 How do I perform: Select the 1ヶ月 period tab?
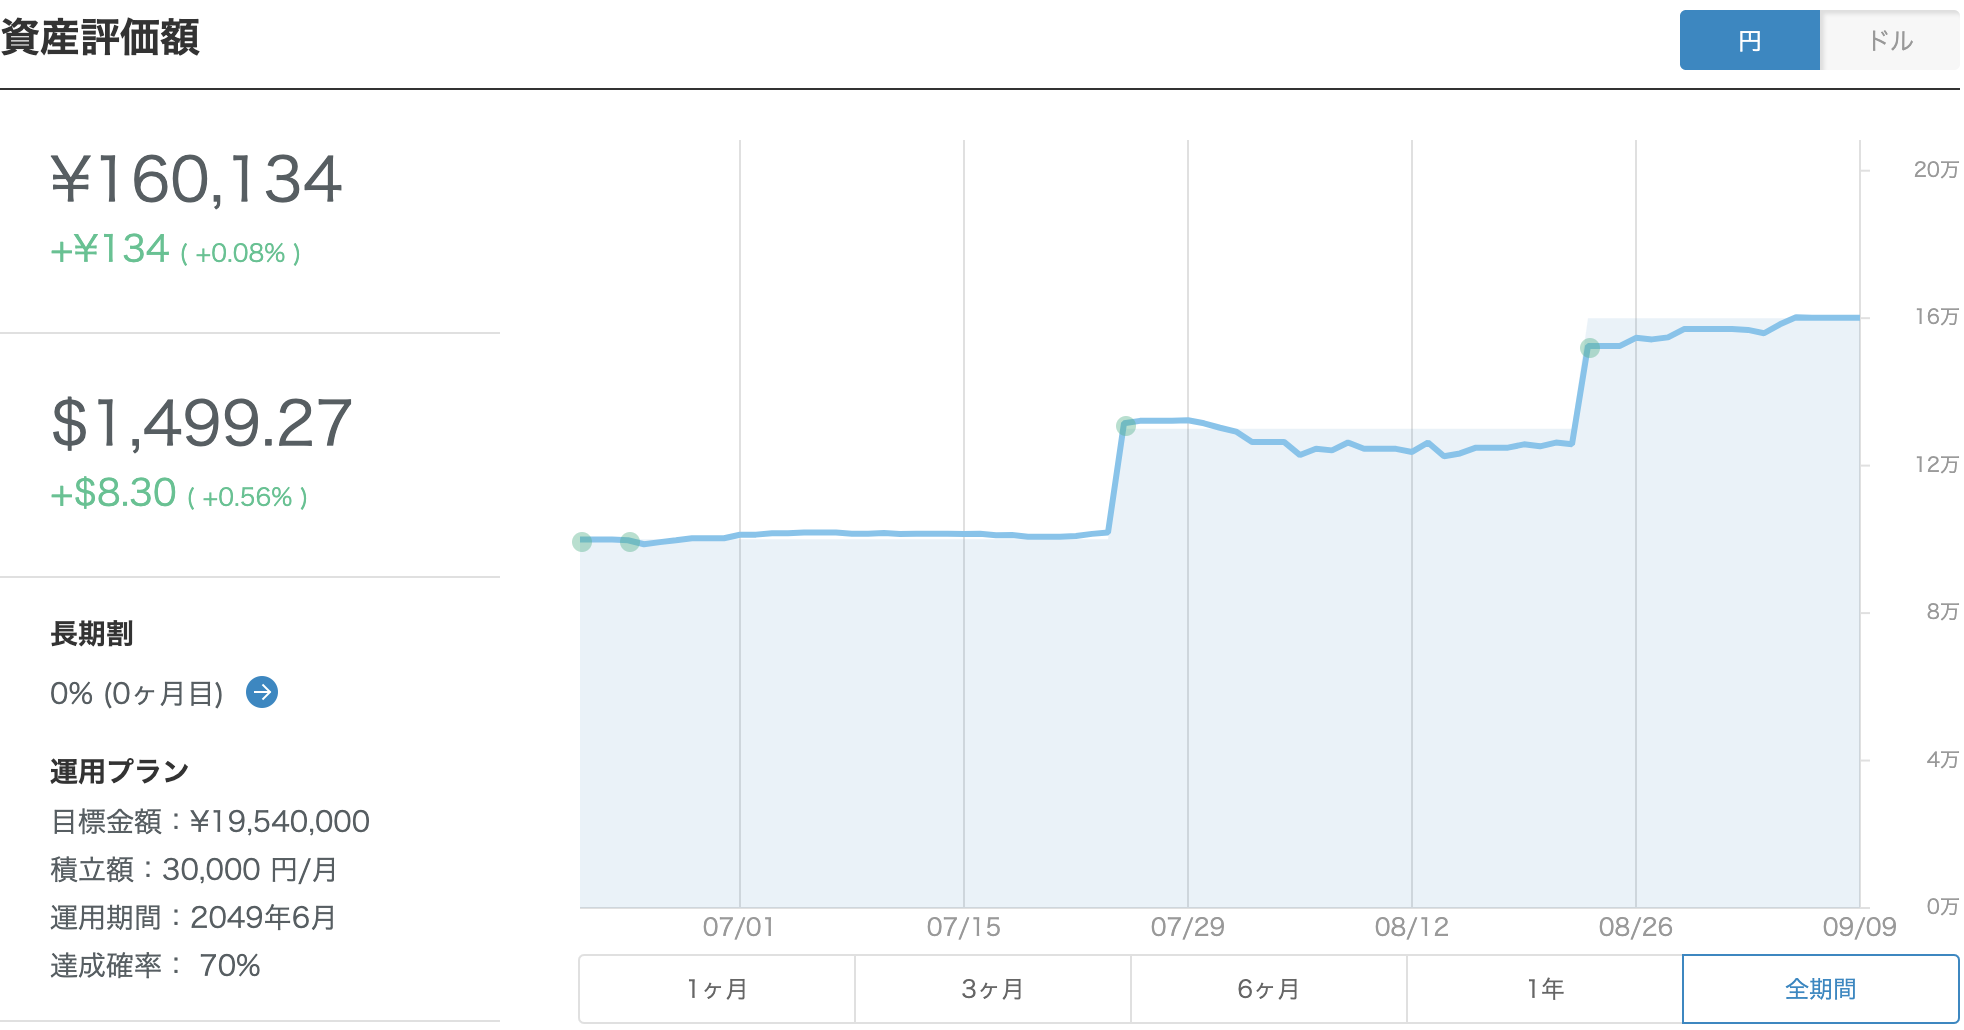(x=717, y=989)
